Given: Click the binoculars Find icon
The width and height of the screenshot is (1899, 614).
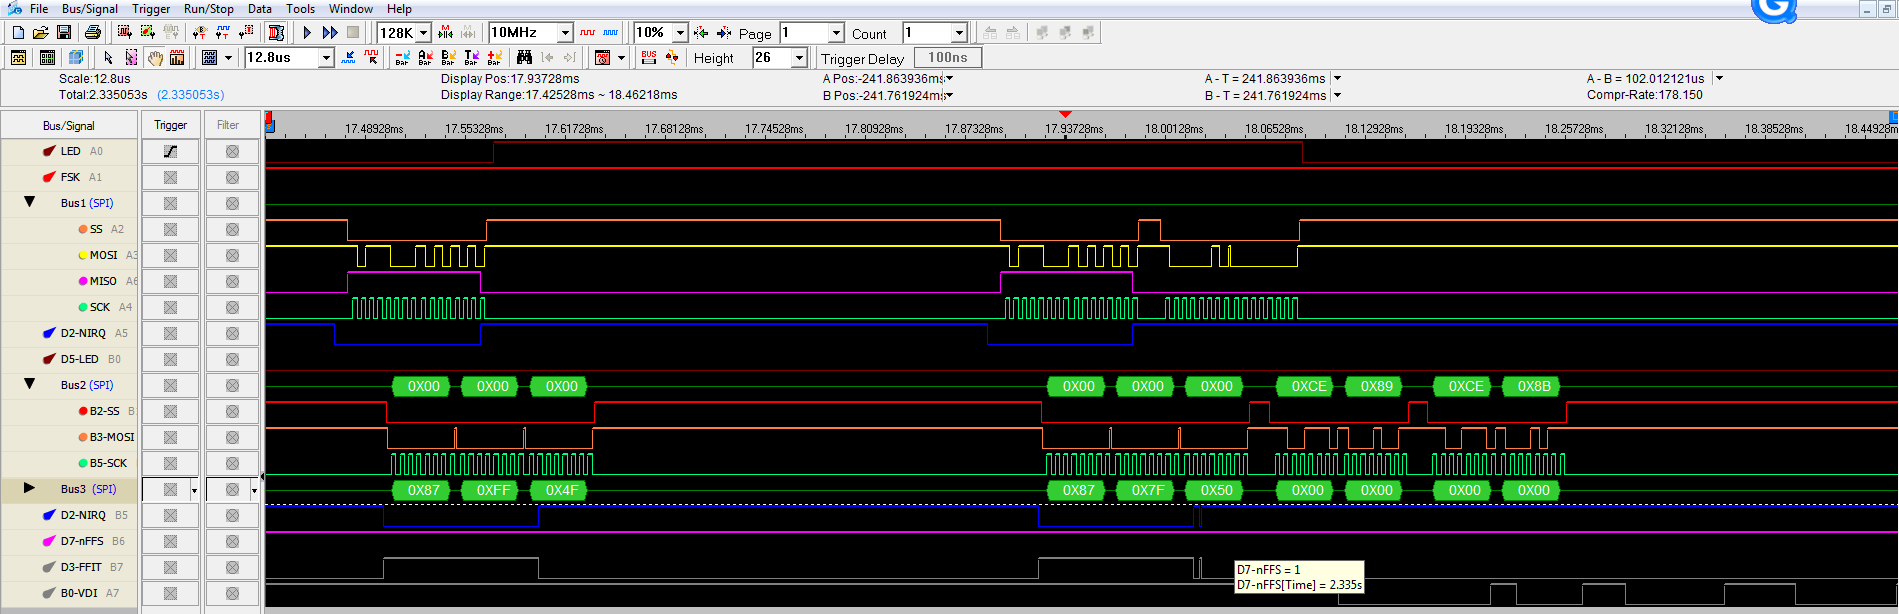Looking at the screenshot, I should tap(523, 58).
